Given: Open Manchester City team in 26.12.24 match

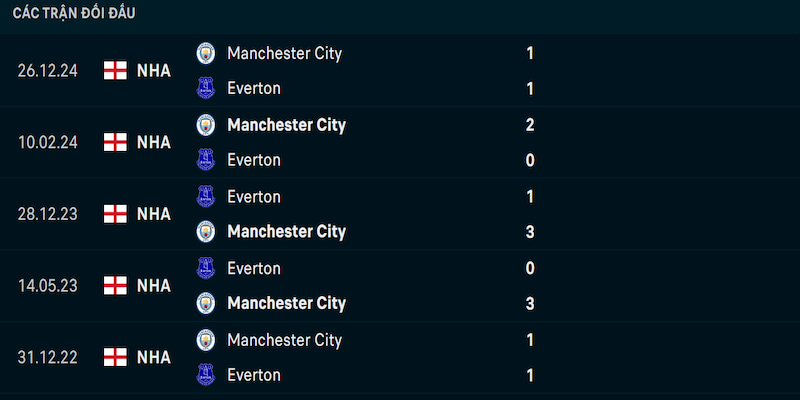Looking at the screenshot, I should coord(284,53).
